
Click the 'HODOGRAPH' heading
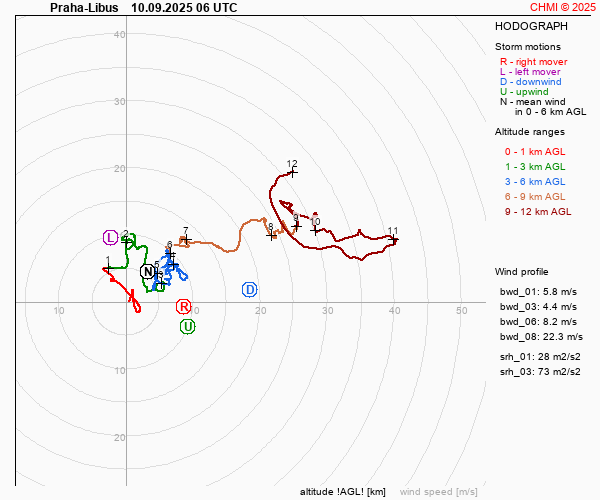point(531,26)
